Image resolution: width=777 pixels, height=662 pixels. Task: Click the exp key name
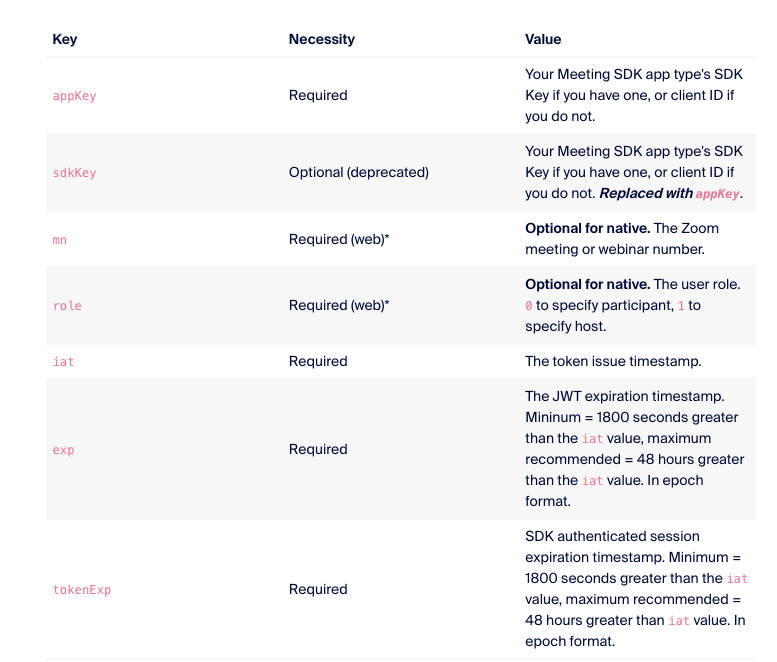[63, 450]
